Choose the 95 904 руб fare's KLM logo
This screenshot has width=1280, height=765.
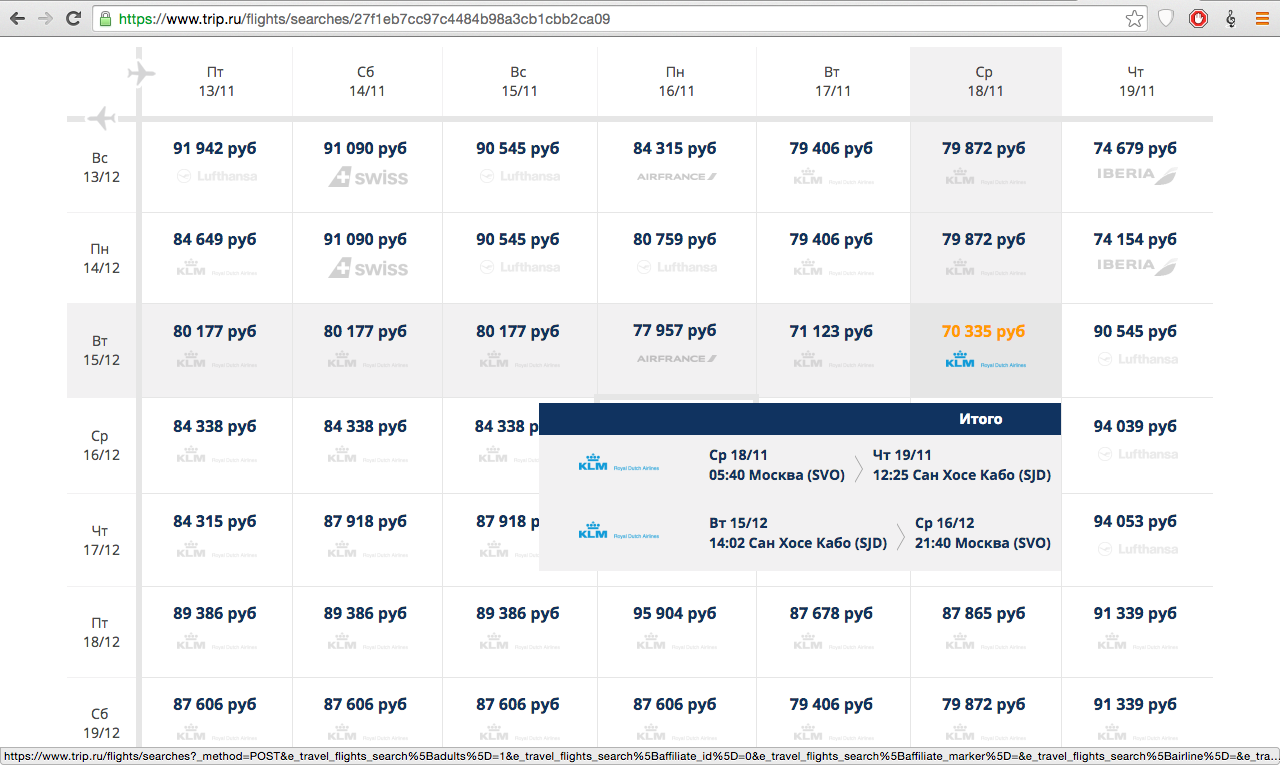pos(677,643)
